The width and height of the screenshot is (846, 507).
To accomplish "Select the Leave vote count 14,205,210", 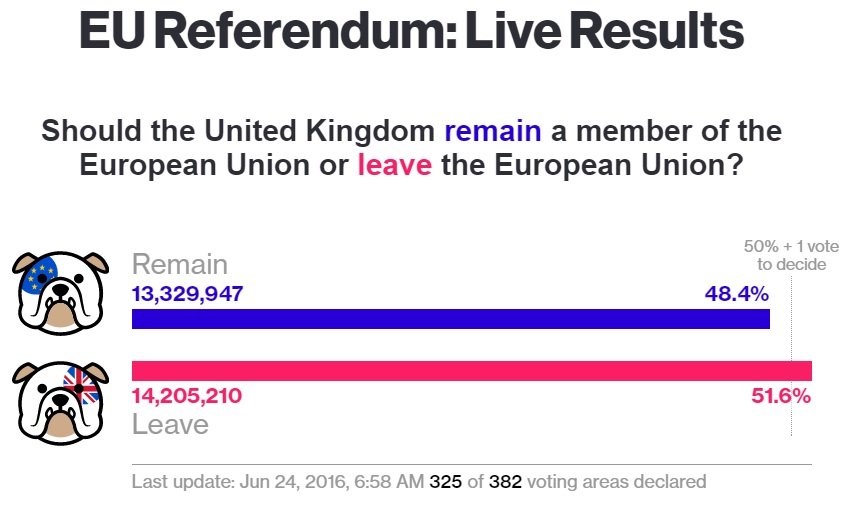I will coord(187,396).
